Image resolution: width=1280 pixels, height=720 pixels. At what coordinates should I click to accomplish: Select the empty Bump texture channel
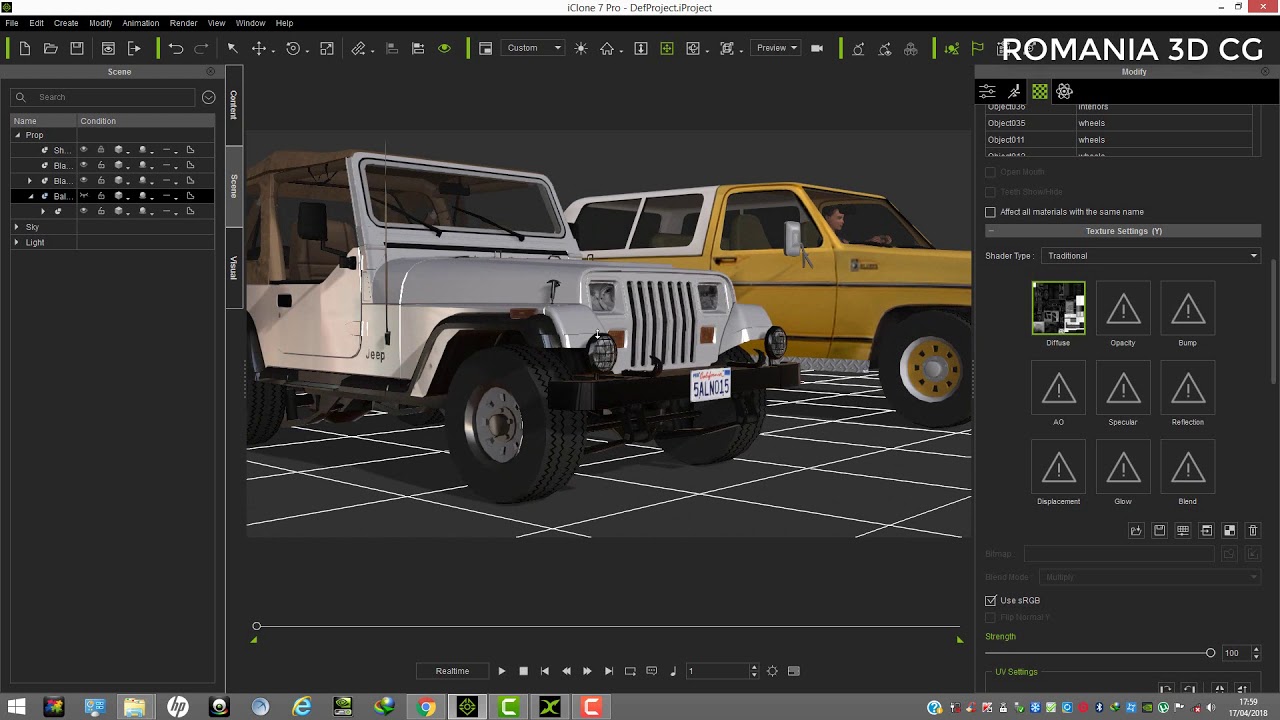[x=1188, y=308]
